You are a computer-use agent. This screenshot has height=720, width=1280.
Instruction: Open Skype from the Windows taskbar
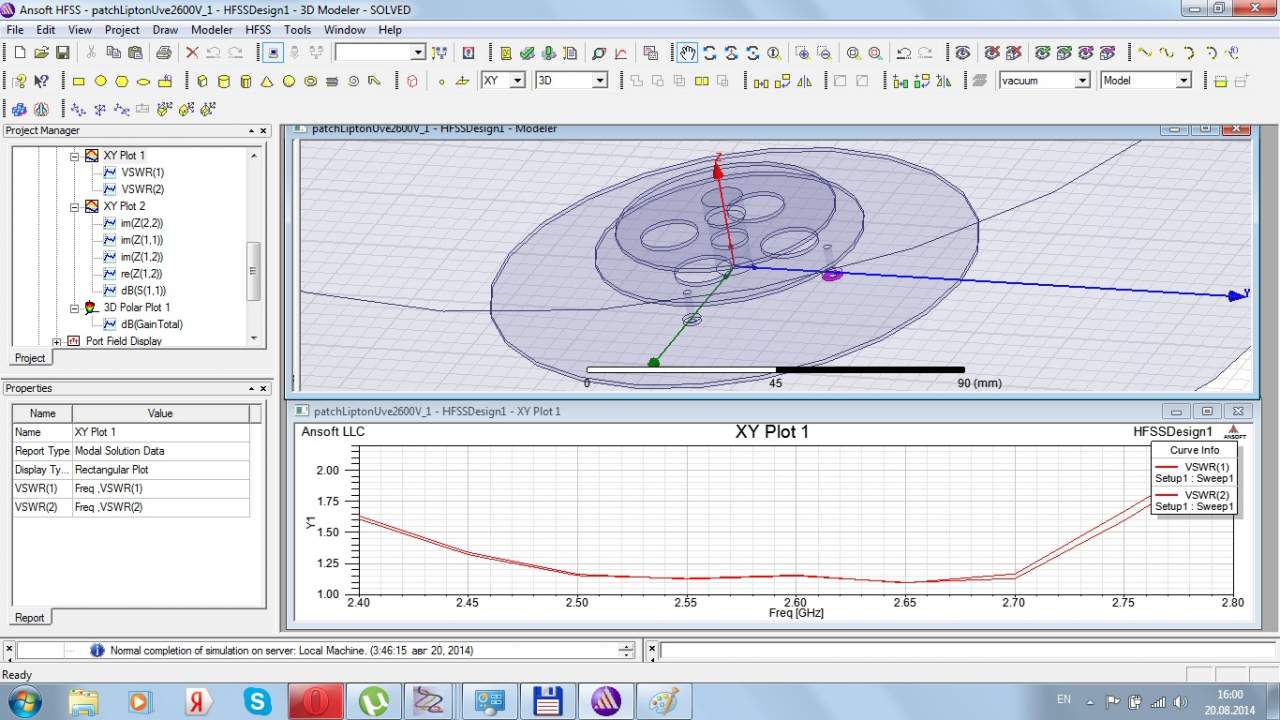click(x=257, y=701)
